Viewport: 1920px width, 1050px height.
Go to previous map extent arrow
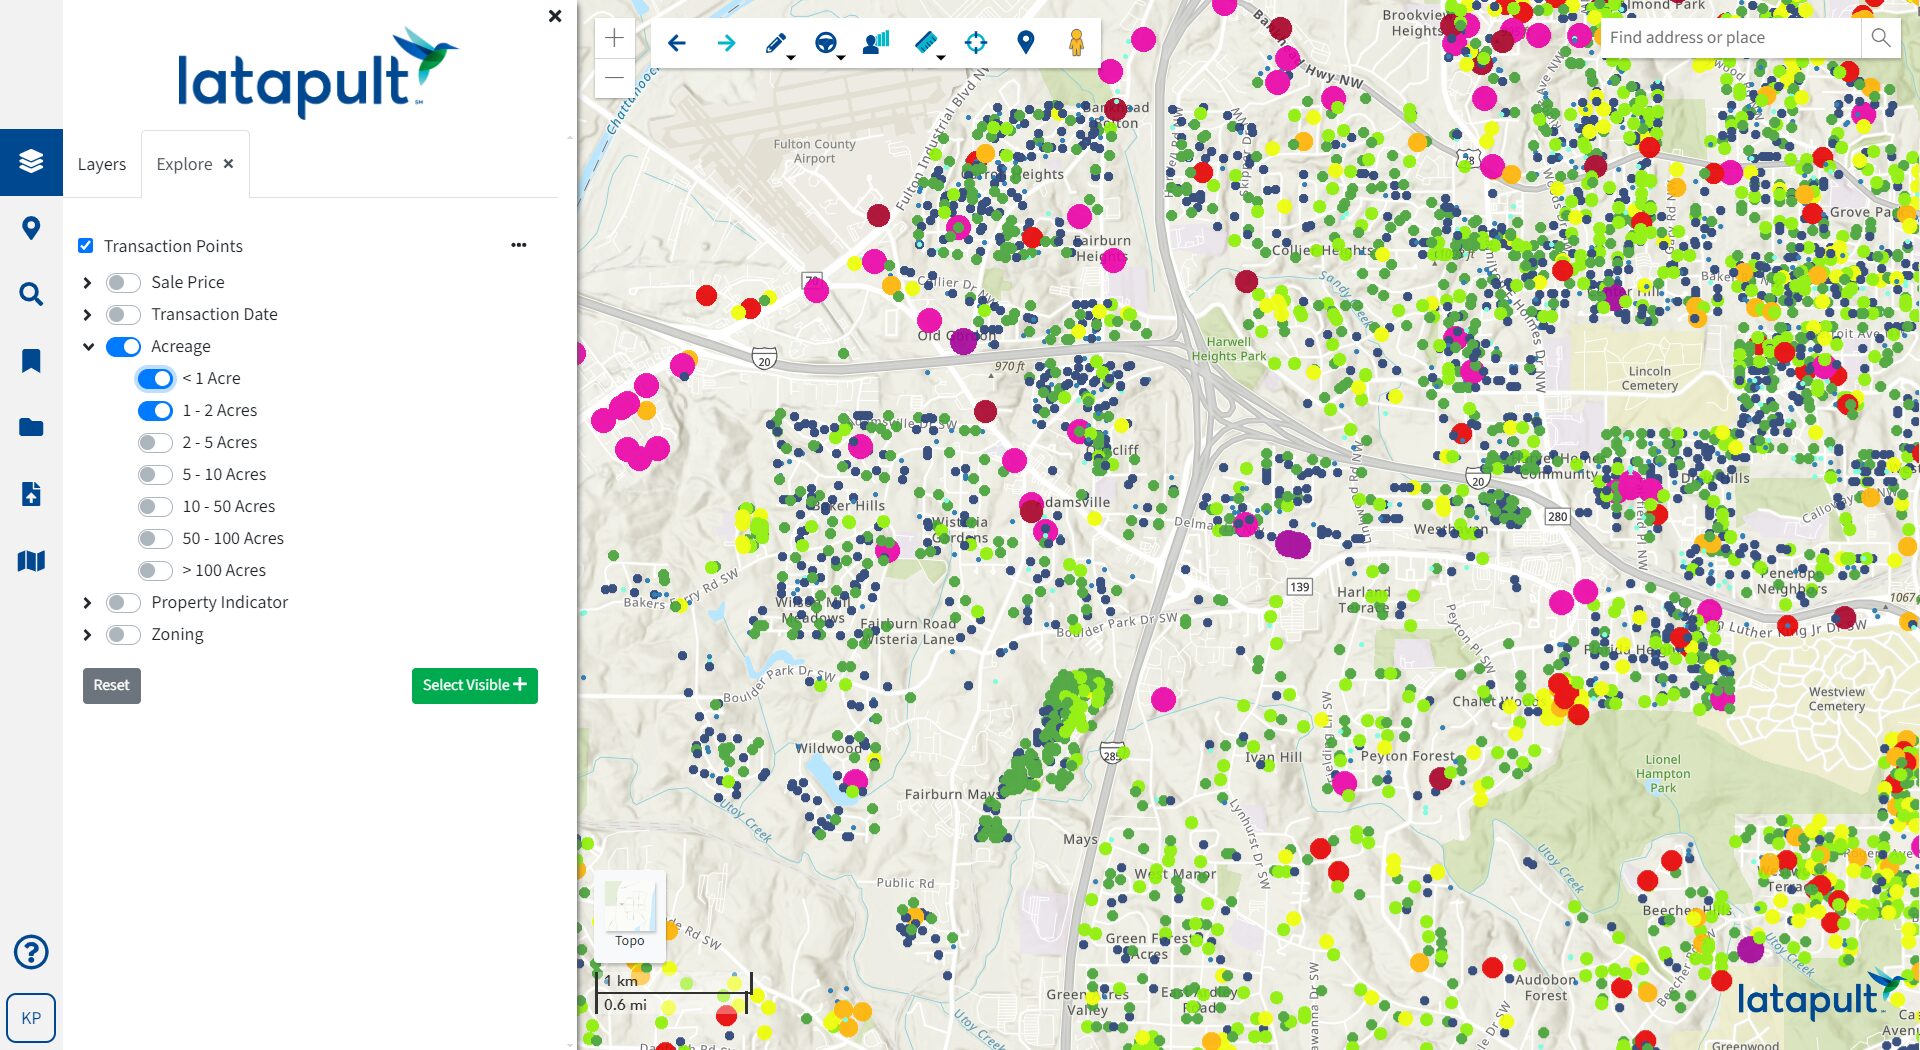click(x=677, y=43)
